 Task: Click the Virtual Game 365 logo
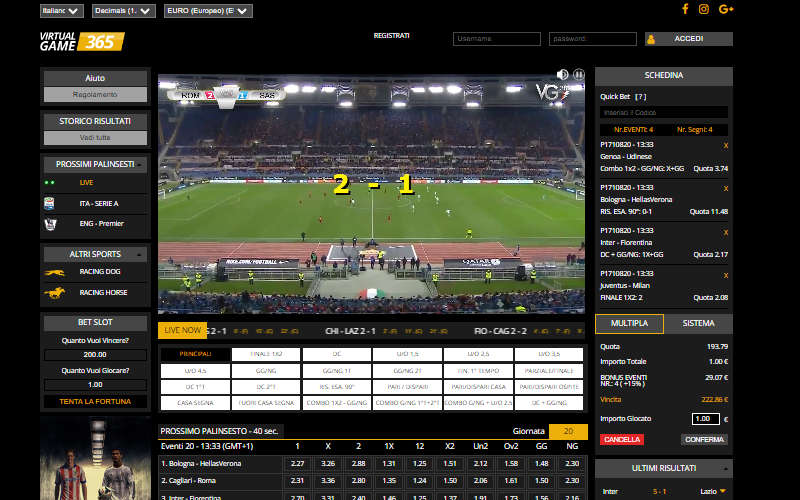tap(82, 42)
